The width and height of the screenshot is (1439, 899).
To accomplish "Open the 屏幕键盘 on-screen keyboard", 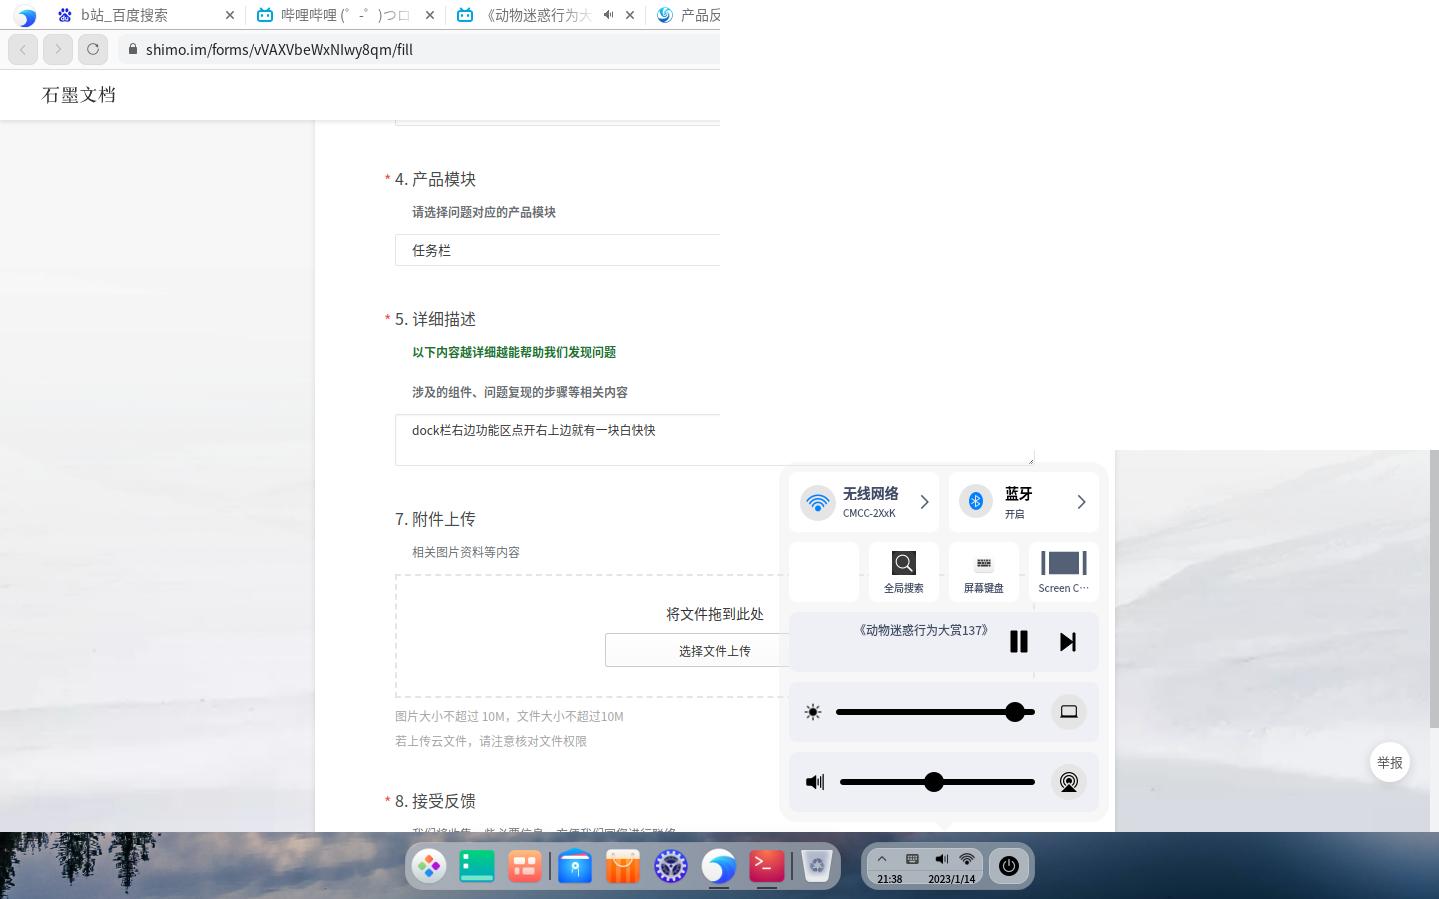I will (x=983, y=571).
